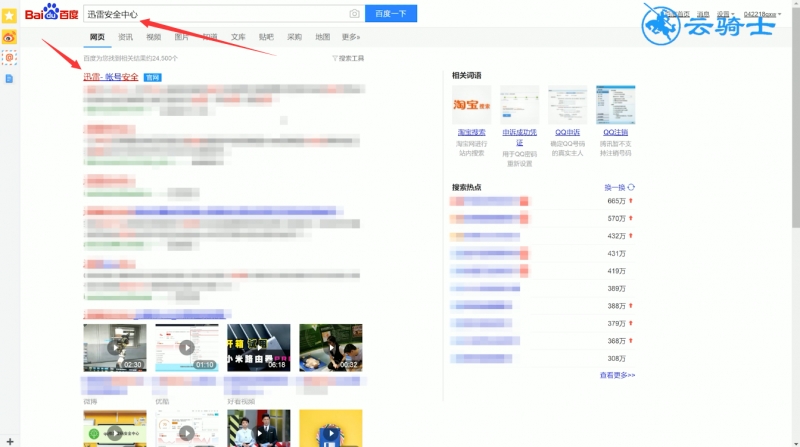800x447 pixels.
Task: Open the 申诉成功凭证 related term link
Action: coord(519,137)
